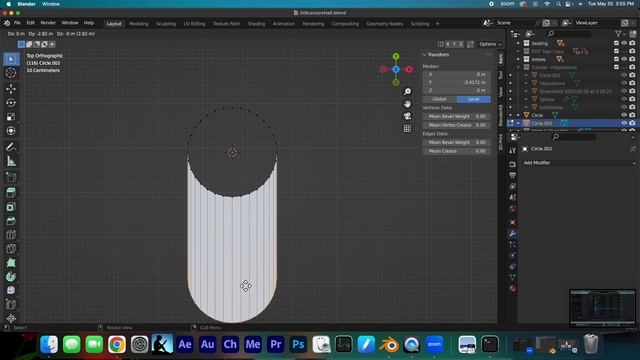The image size is (640, 360).
Task: Click the pan view hand icon
Action: (407, 104)
